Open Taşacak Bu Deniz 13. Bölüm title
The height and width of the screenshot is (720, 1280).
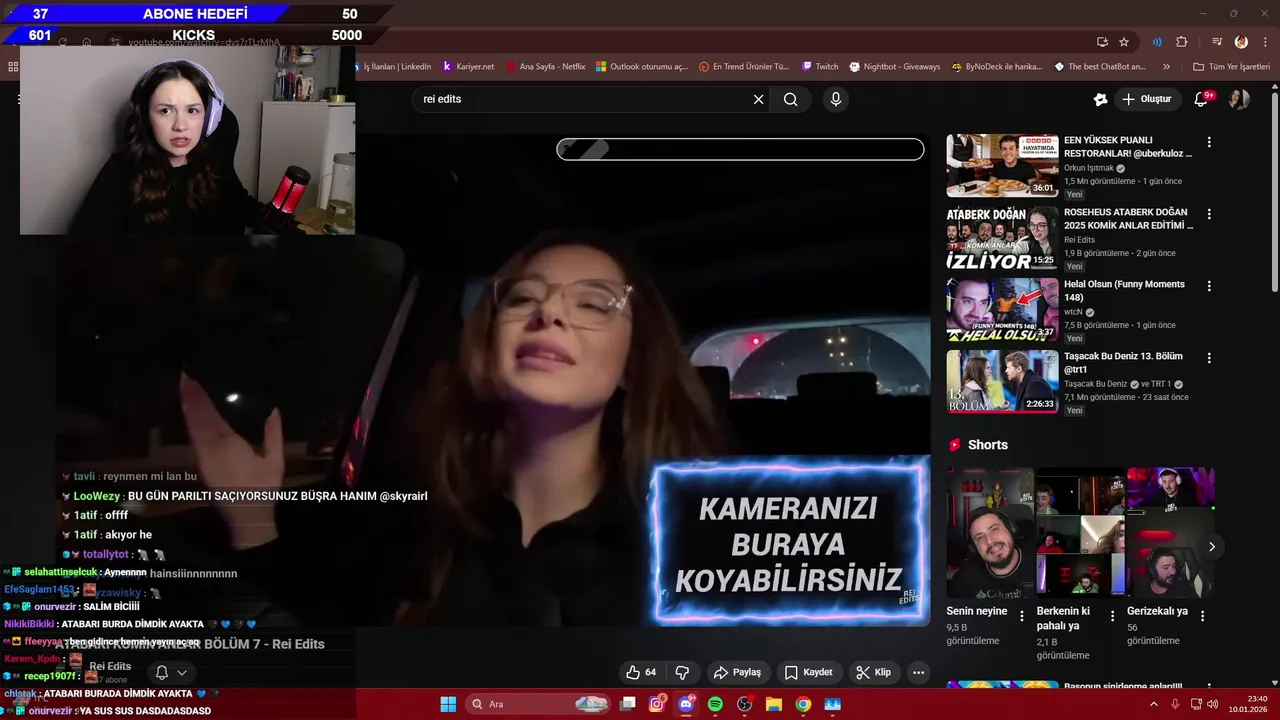tap(1123, 363)
